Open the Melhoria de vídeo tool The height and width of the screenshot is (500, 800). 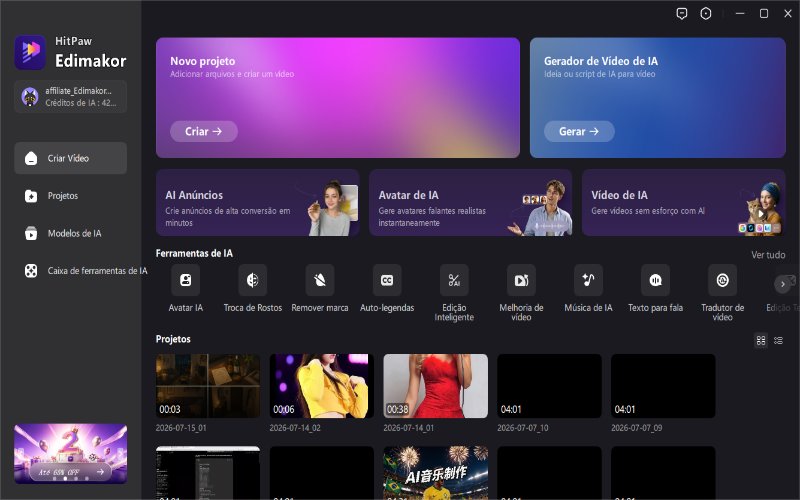pos(521,280)
